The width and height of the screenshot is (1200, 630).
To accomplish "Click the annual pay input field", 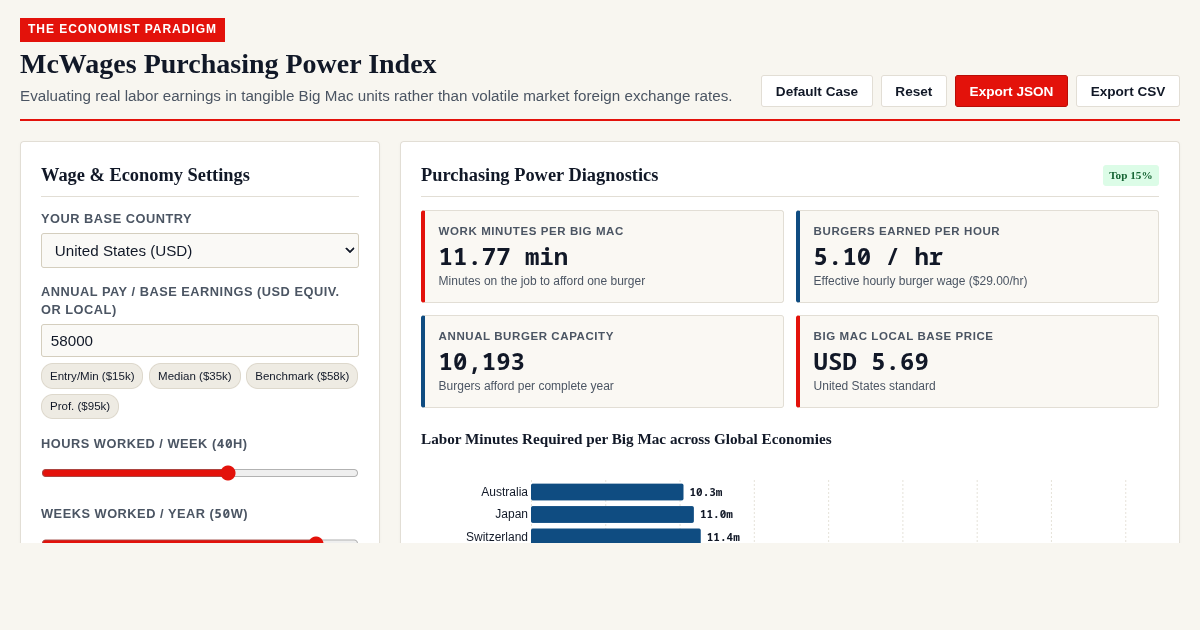I will tap(200, 340).
